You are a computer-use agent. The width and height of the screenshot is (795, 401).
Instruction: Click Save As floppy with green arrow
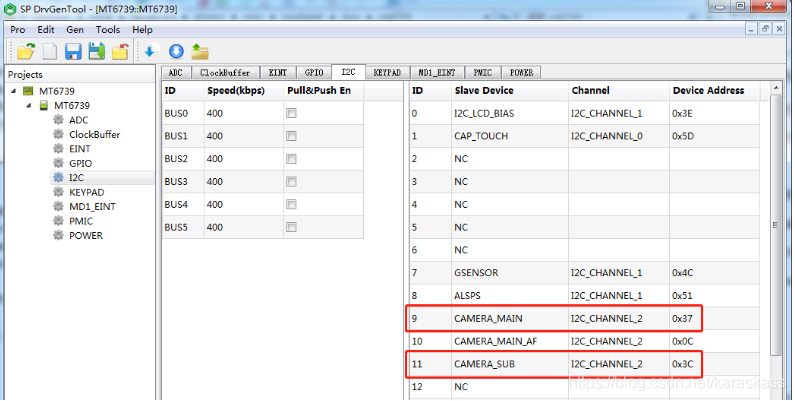click(97, 51)
